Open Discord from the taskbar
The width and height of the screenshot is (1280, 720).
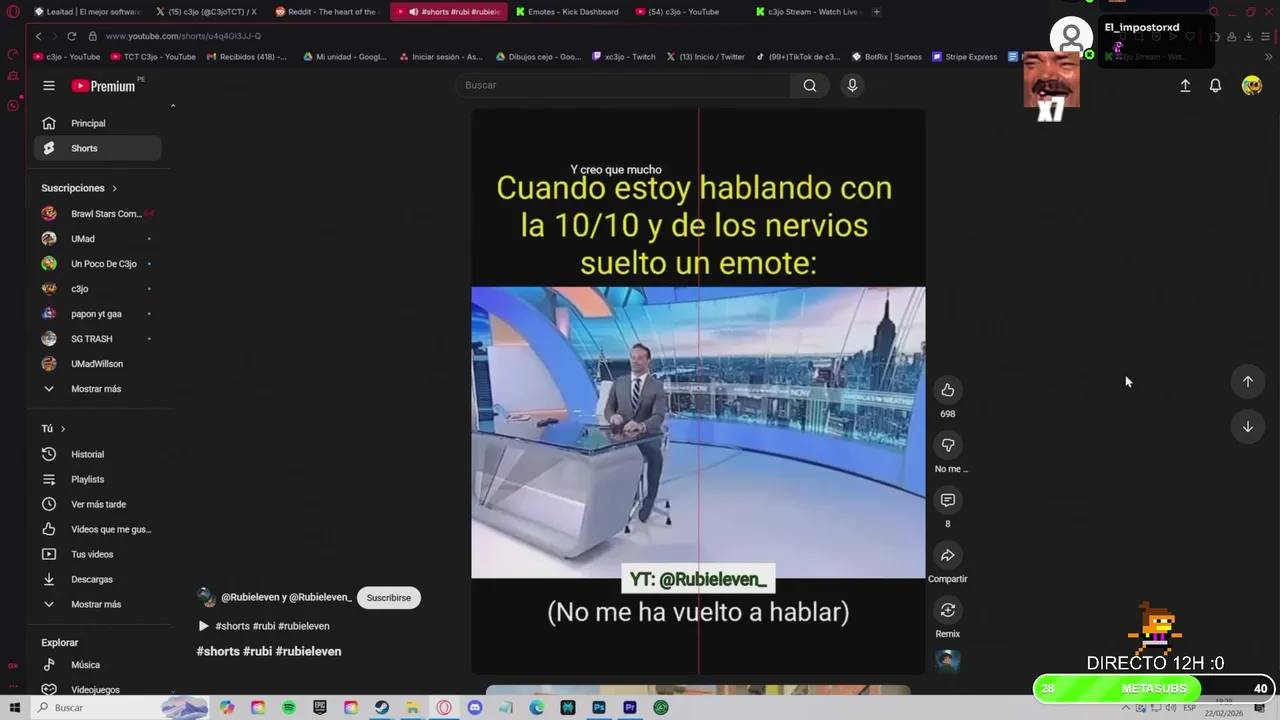click(475, 708)
